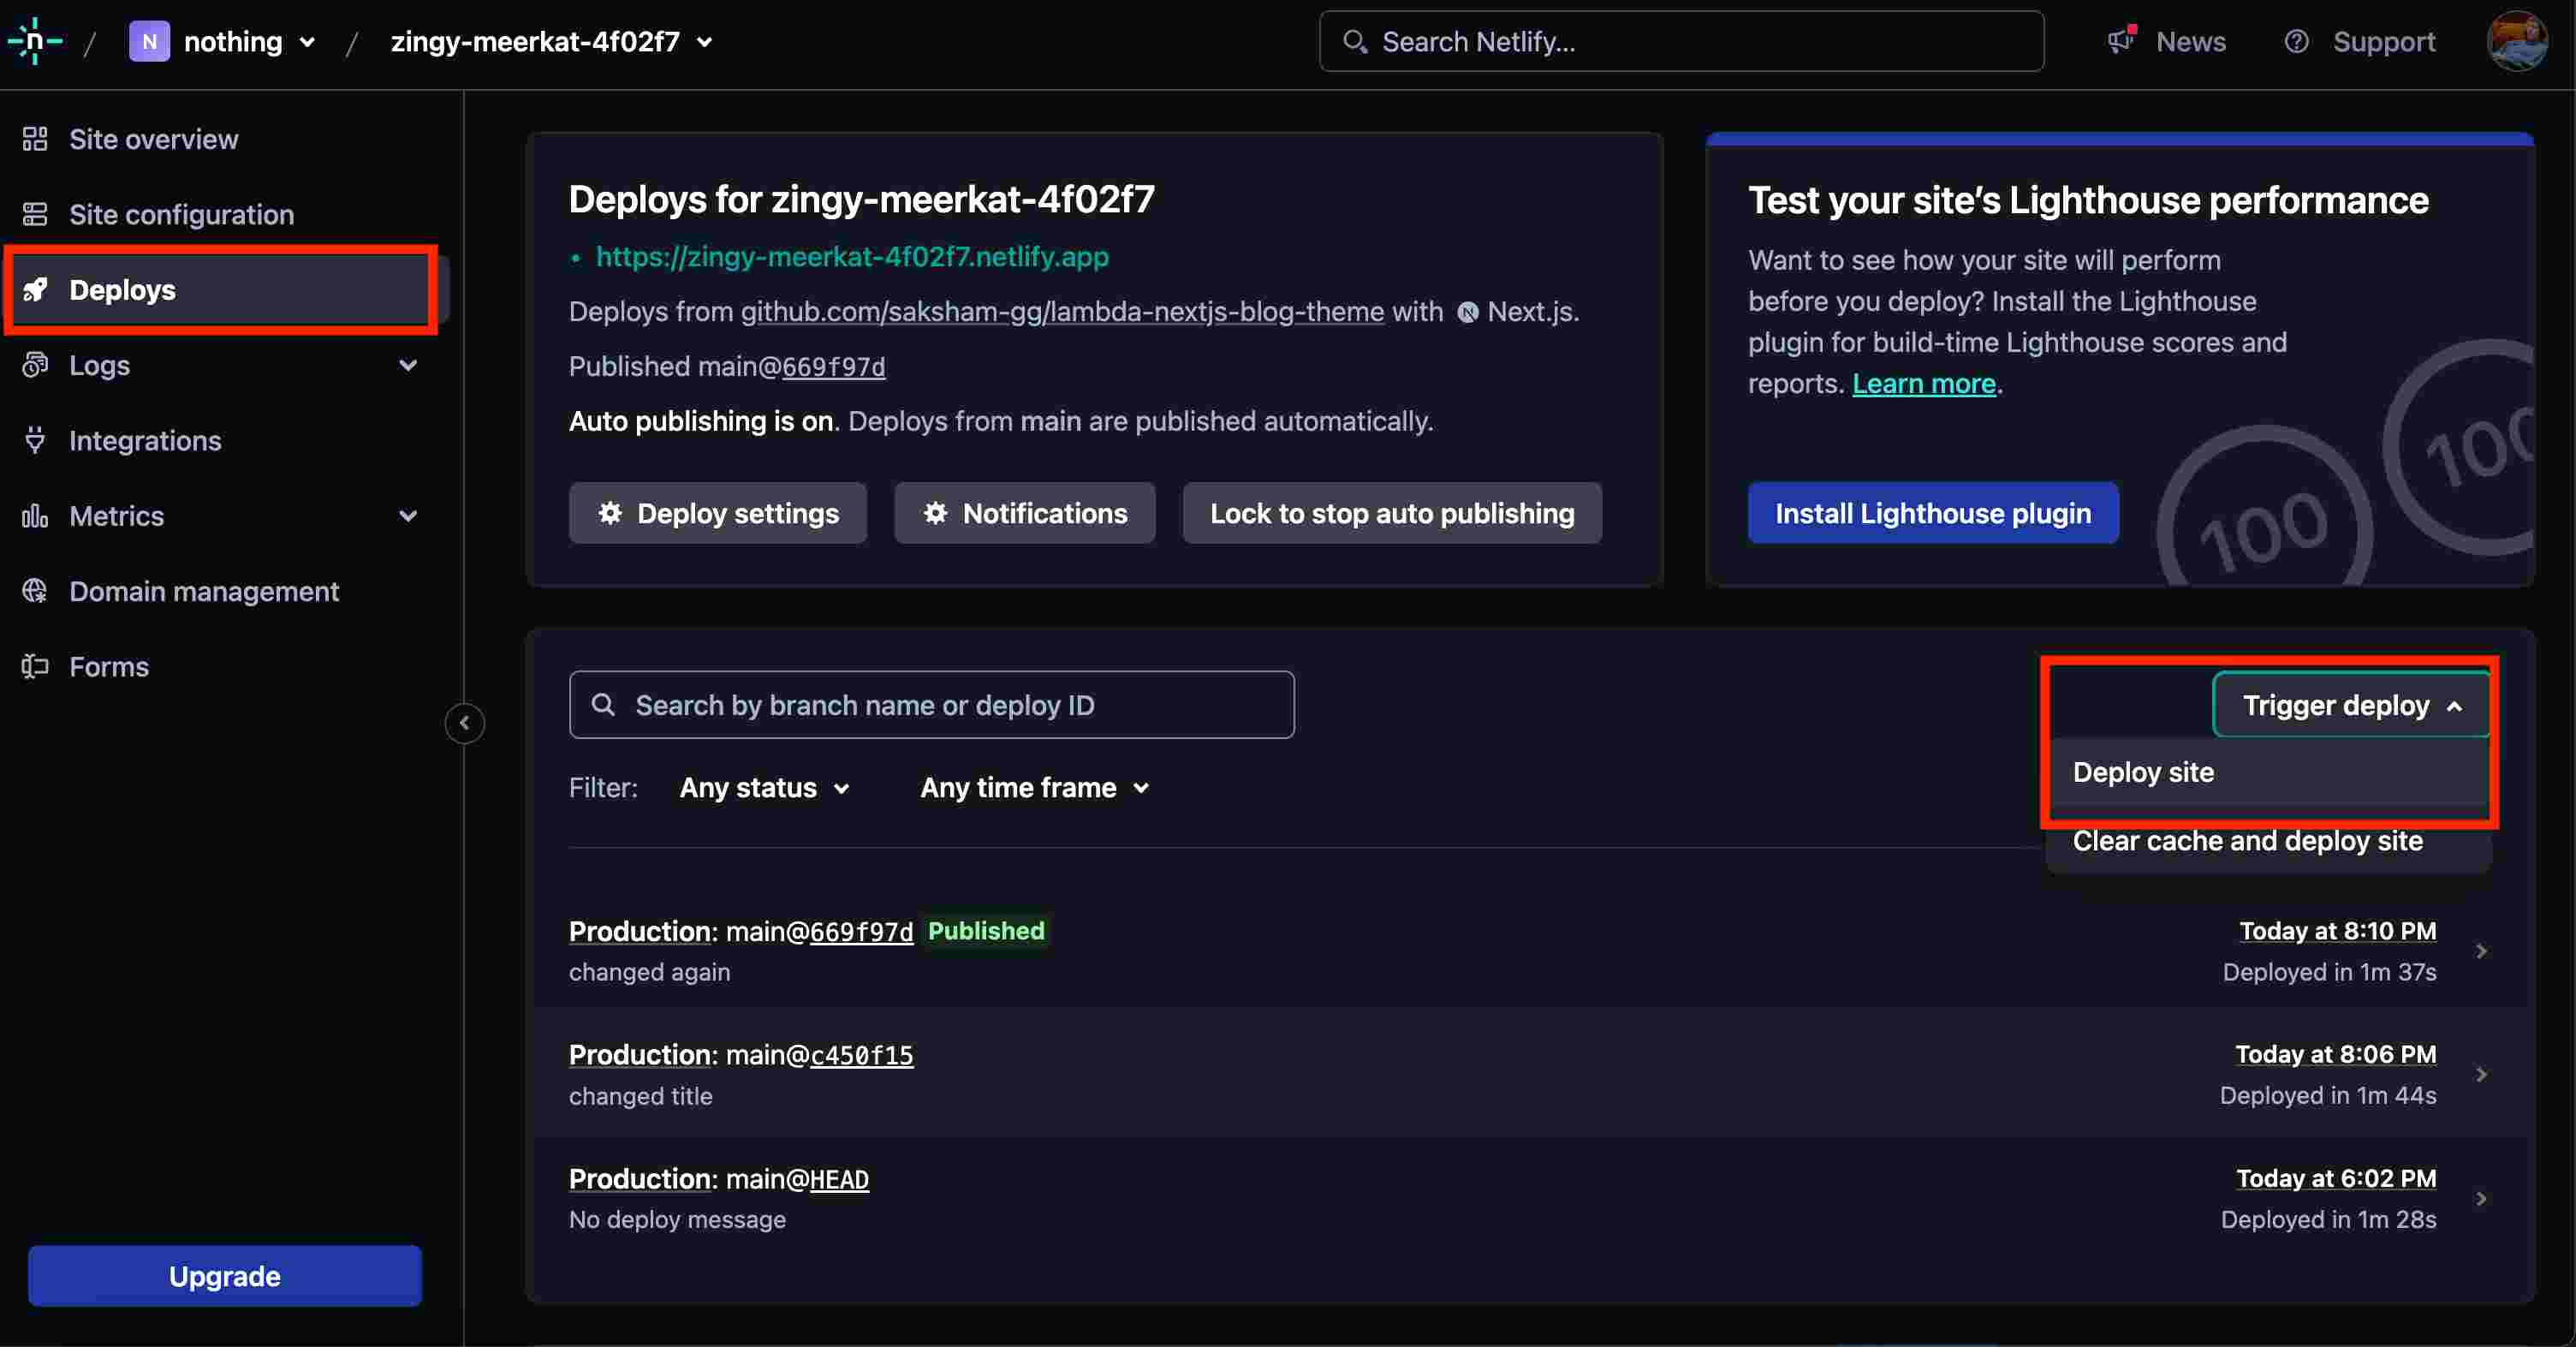This screenshot has width=2576, height=1347.
Task: Open Integrations page
Action: point(145,440)
